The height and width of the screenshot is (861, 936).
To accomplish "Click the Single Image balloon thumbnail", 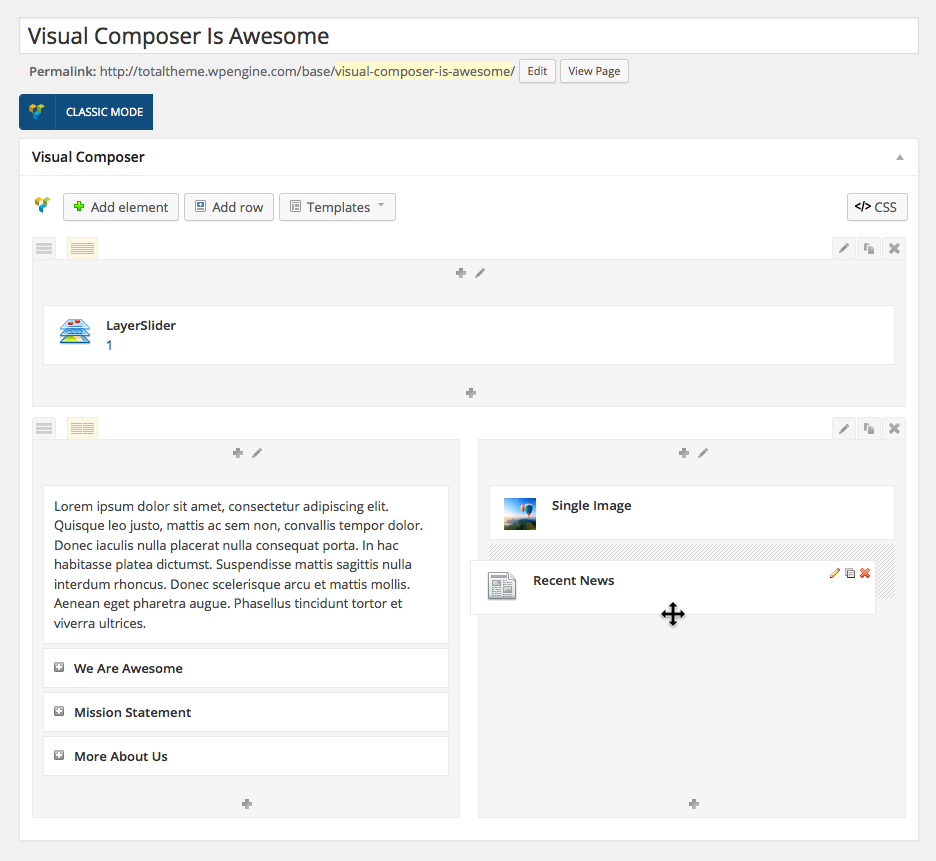I will pyautogui.click(x=520, y=514).
